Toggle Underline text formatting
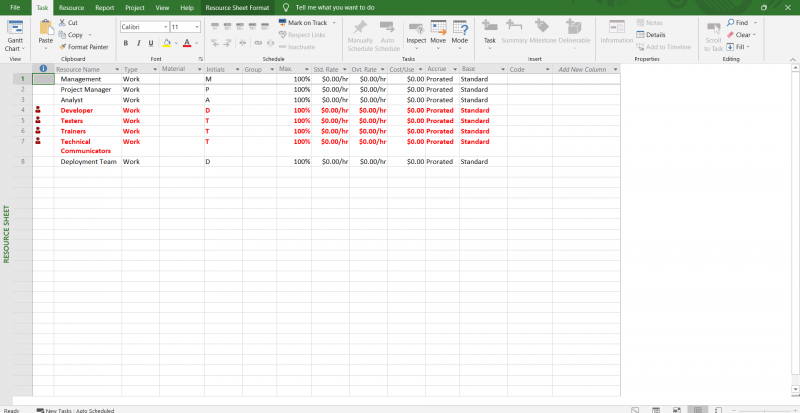The width and height of the screenshot is (800, 413). [x=152, y=43]
